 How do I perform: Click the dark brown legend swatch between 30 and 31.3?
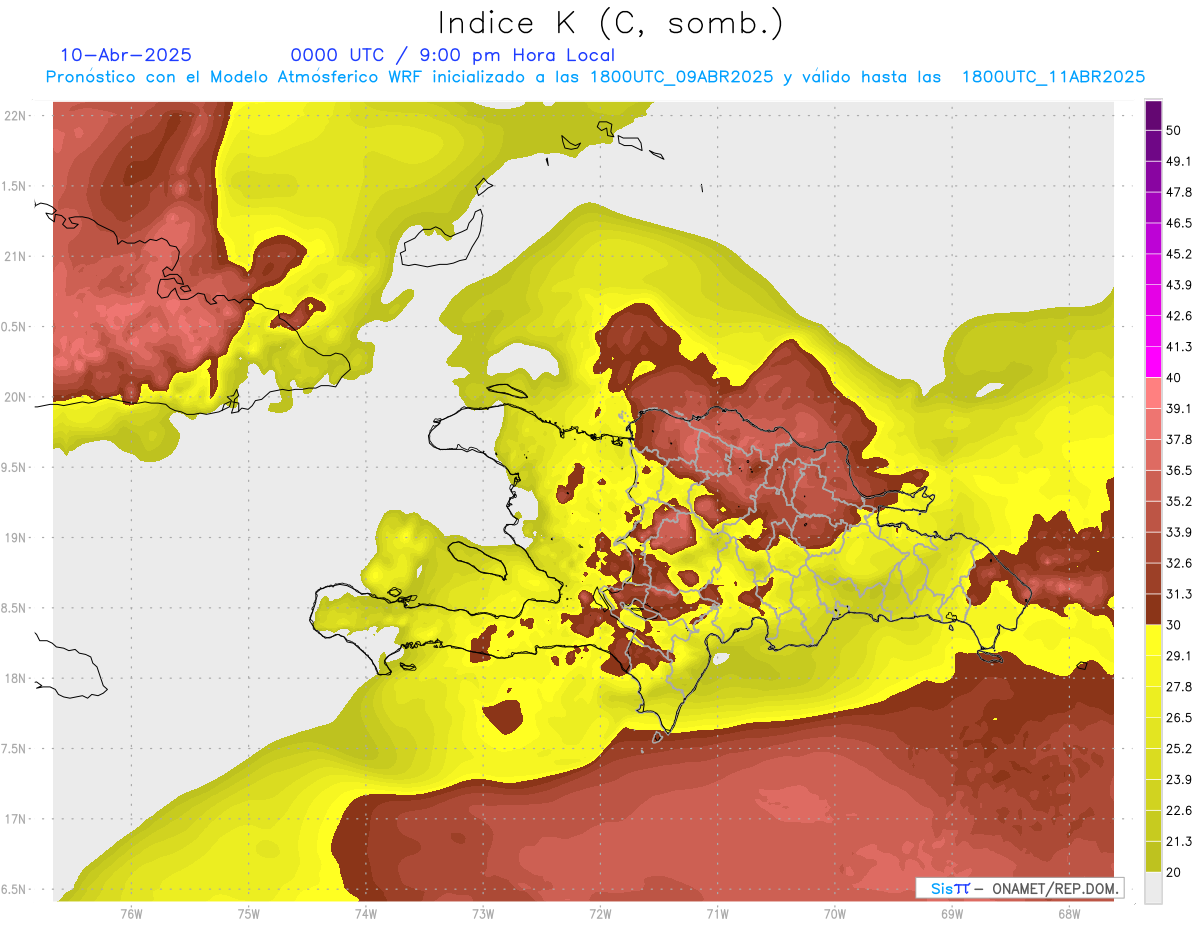[x=1153, y=609]
